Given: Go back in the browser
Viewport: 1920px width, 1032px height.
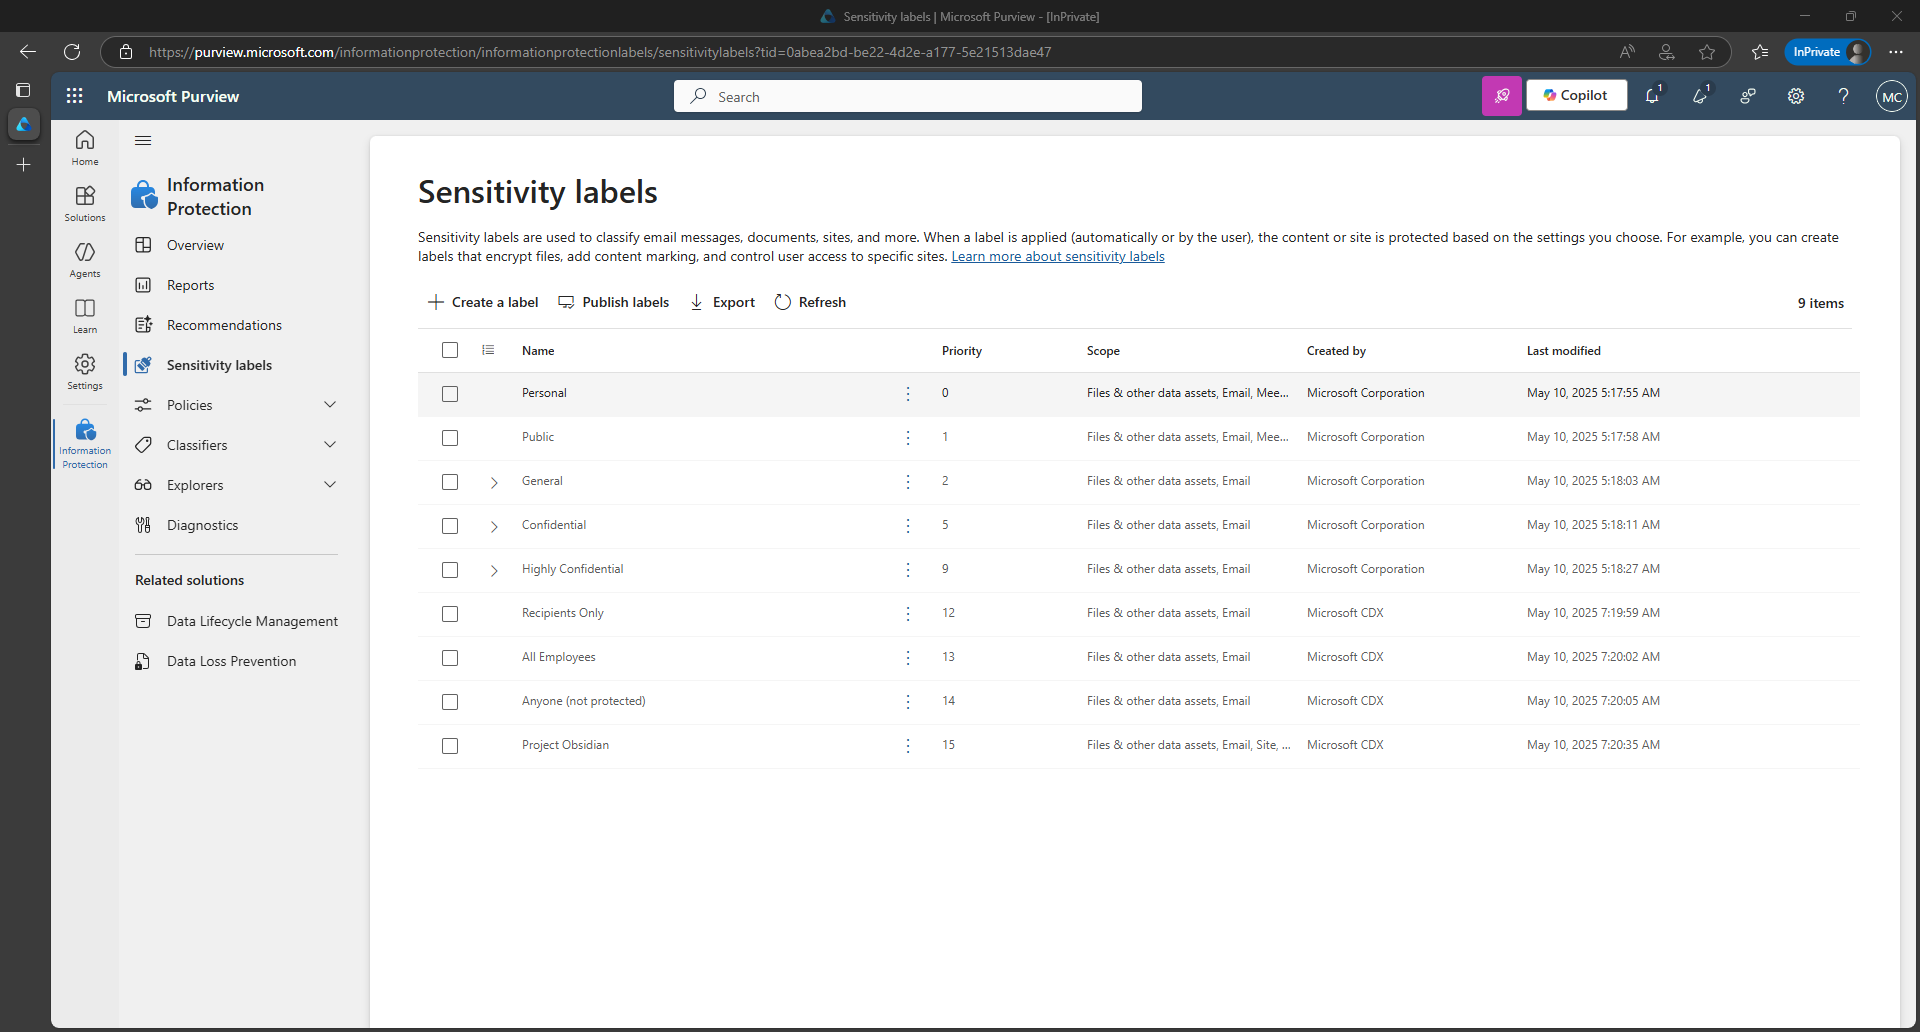Looking at the screenshot, I should coord(28,52).
